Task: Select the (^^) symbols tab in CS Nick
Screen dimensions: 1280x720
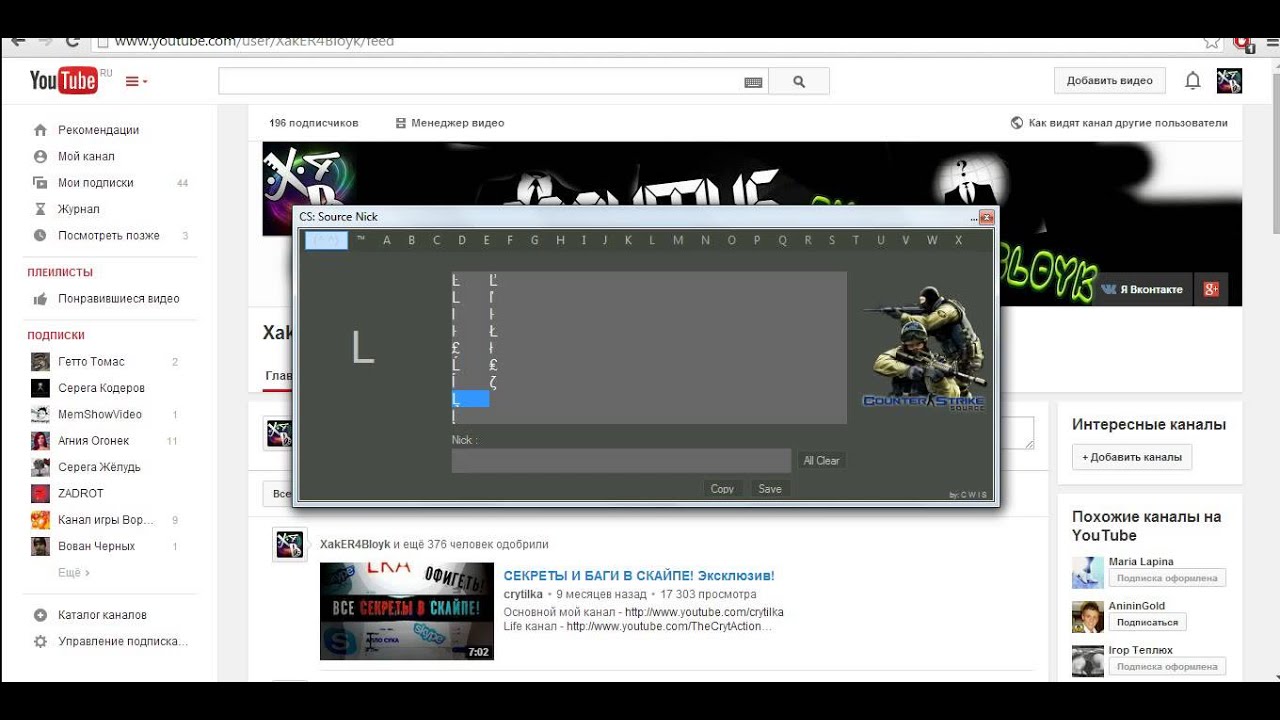Action: [326, 240]
